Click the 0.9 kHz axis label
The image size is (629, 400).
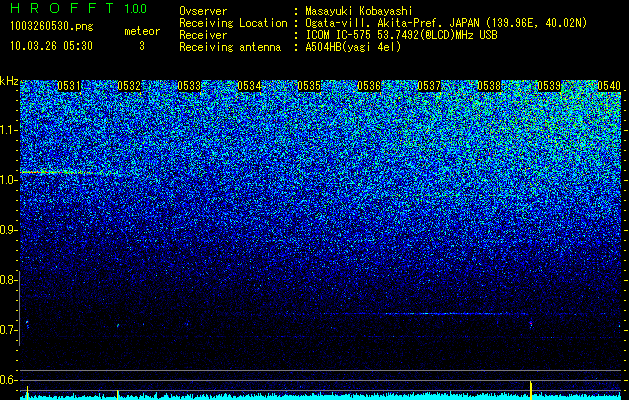(7, 230)
